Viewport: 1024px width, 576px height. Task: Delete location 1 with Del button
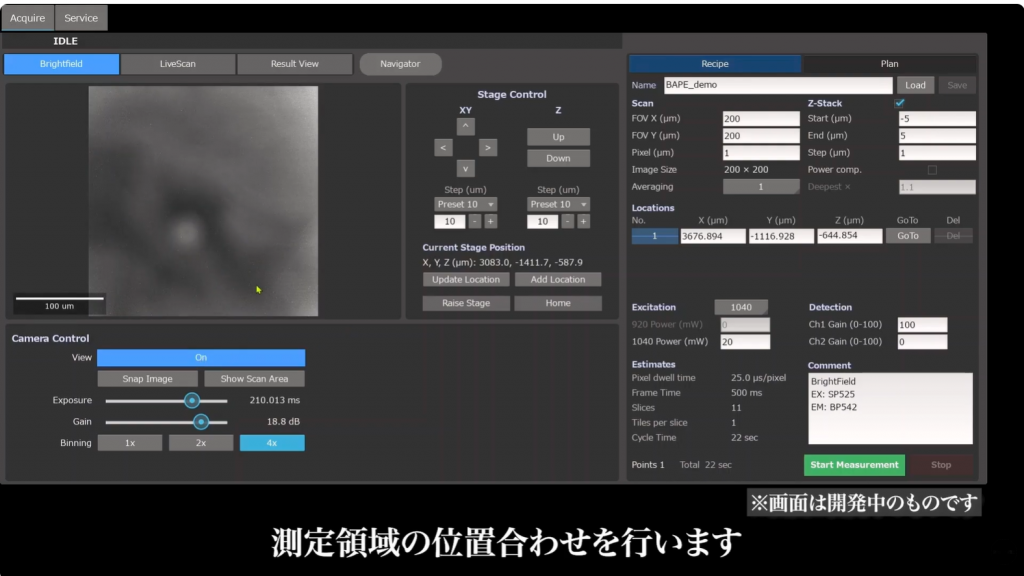(953, 236)
